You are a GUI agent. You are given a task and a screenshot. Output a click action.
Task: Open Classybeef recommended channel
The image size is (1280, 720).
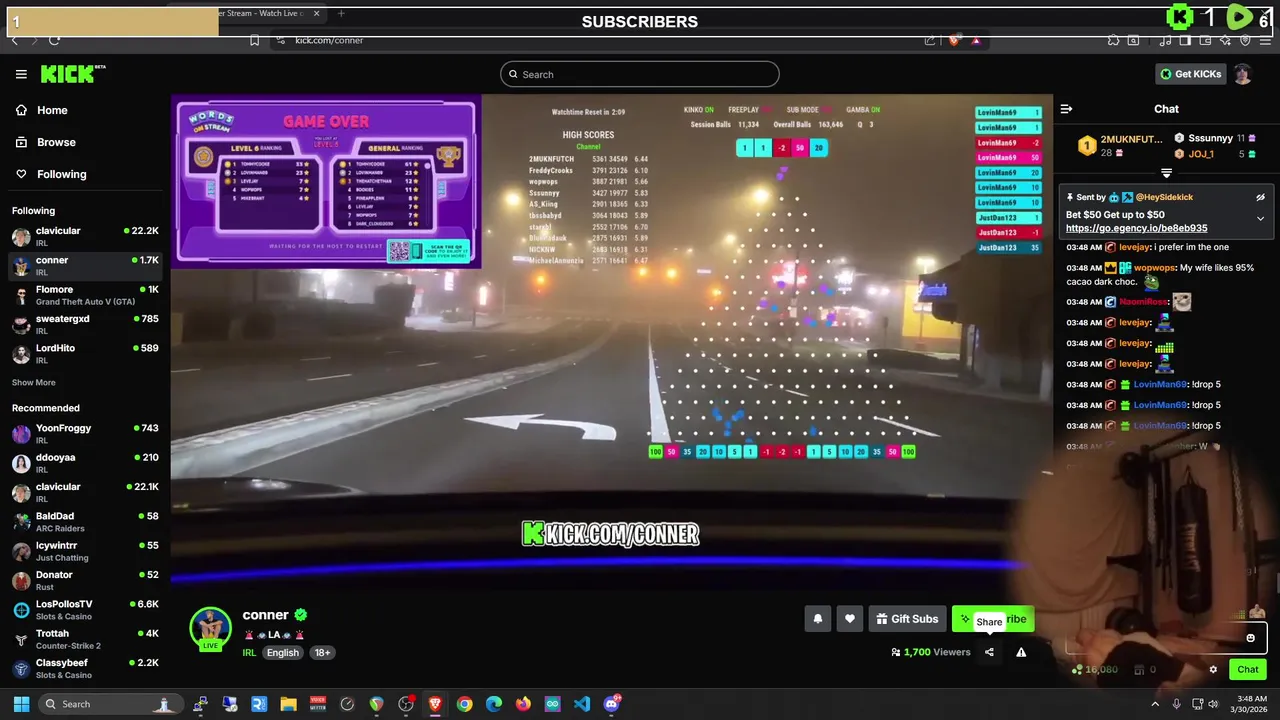coord(85,669)
